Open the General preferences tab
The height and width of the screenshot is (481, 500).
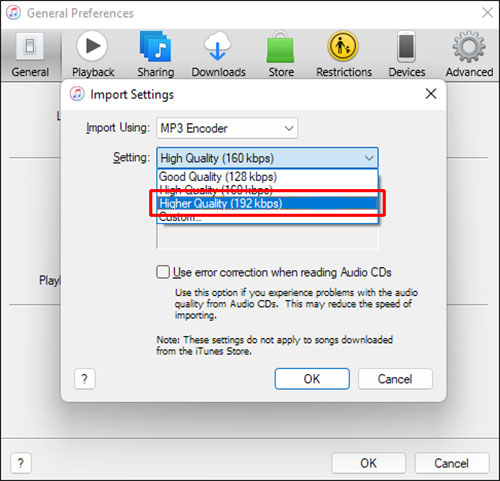[30, 55]
